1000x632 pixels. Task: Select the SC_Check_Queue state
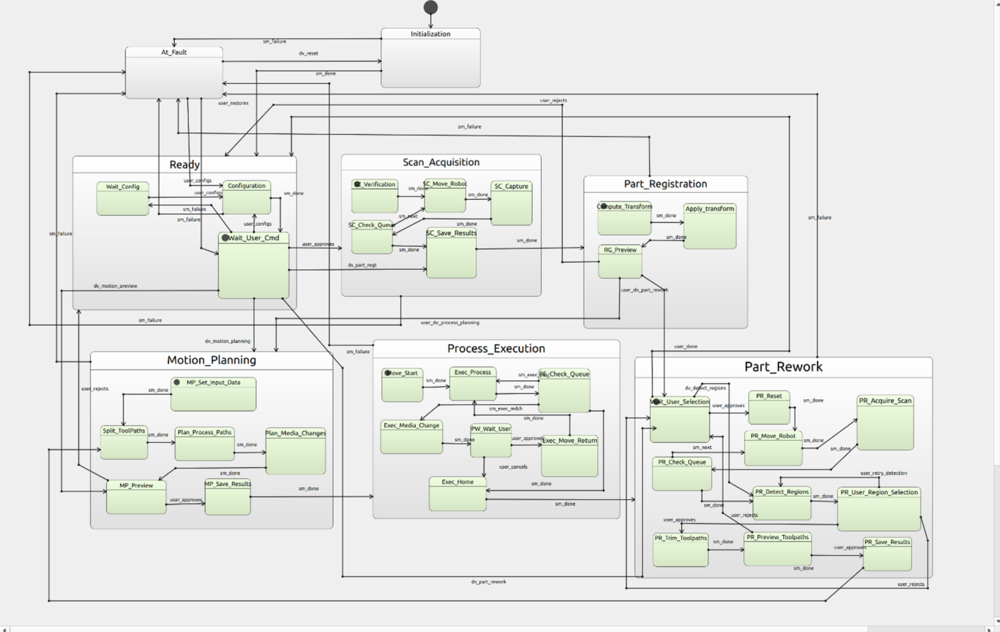tap(372, 237)
